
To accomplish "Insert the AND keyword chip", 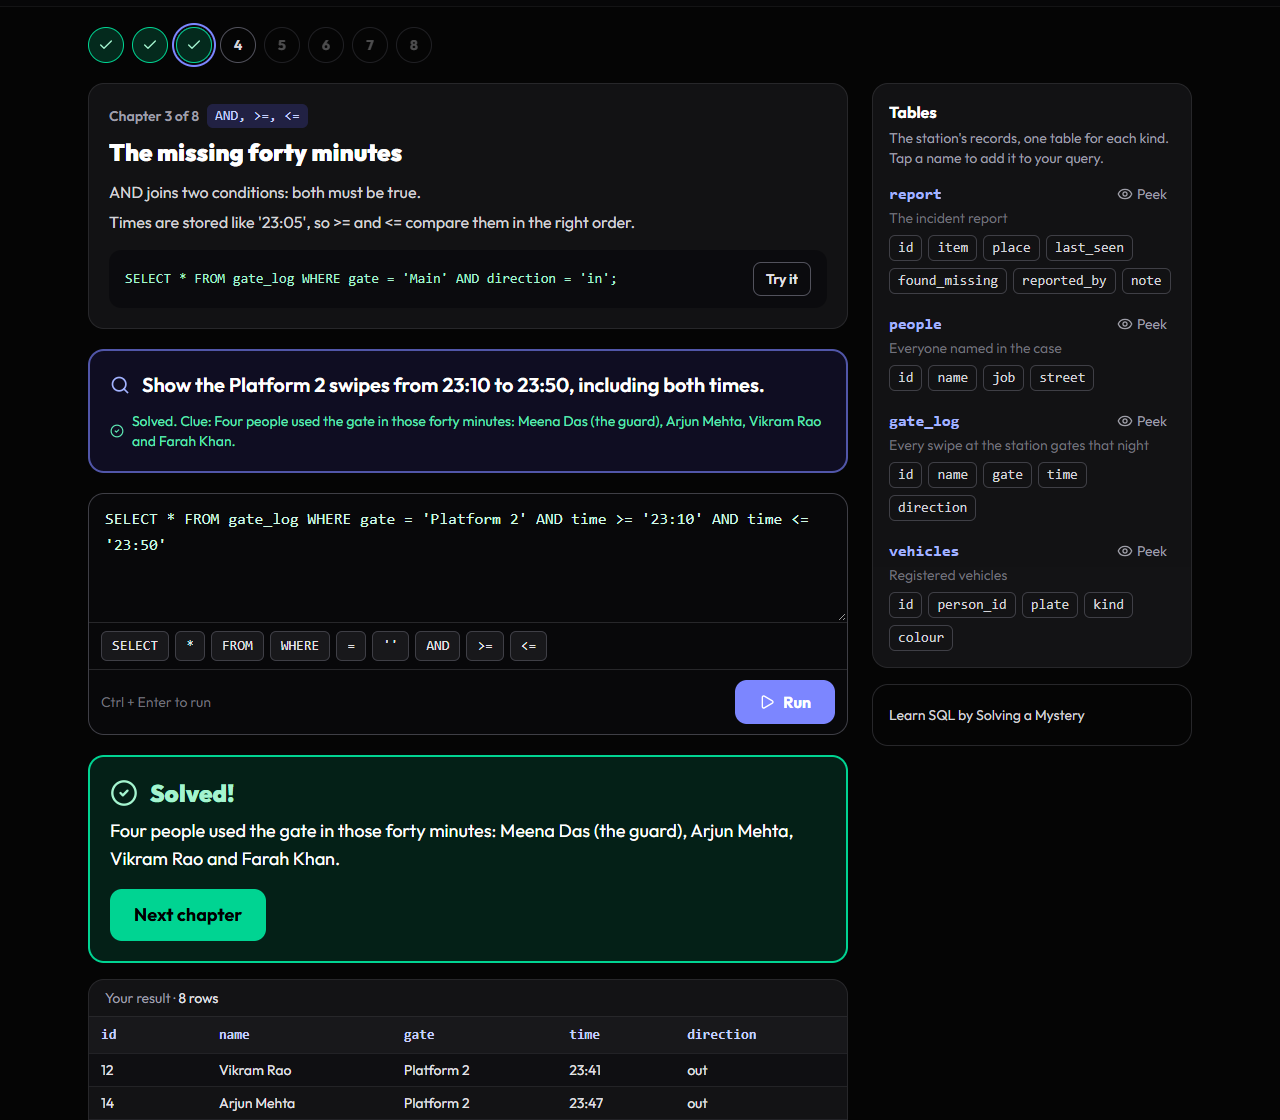I will click(438, 646).
